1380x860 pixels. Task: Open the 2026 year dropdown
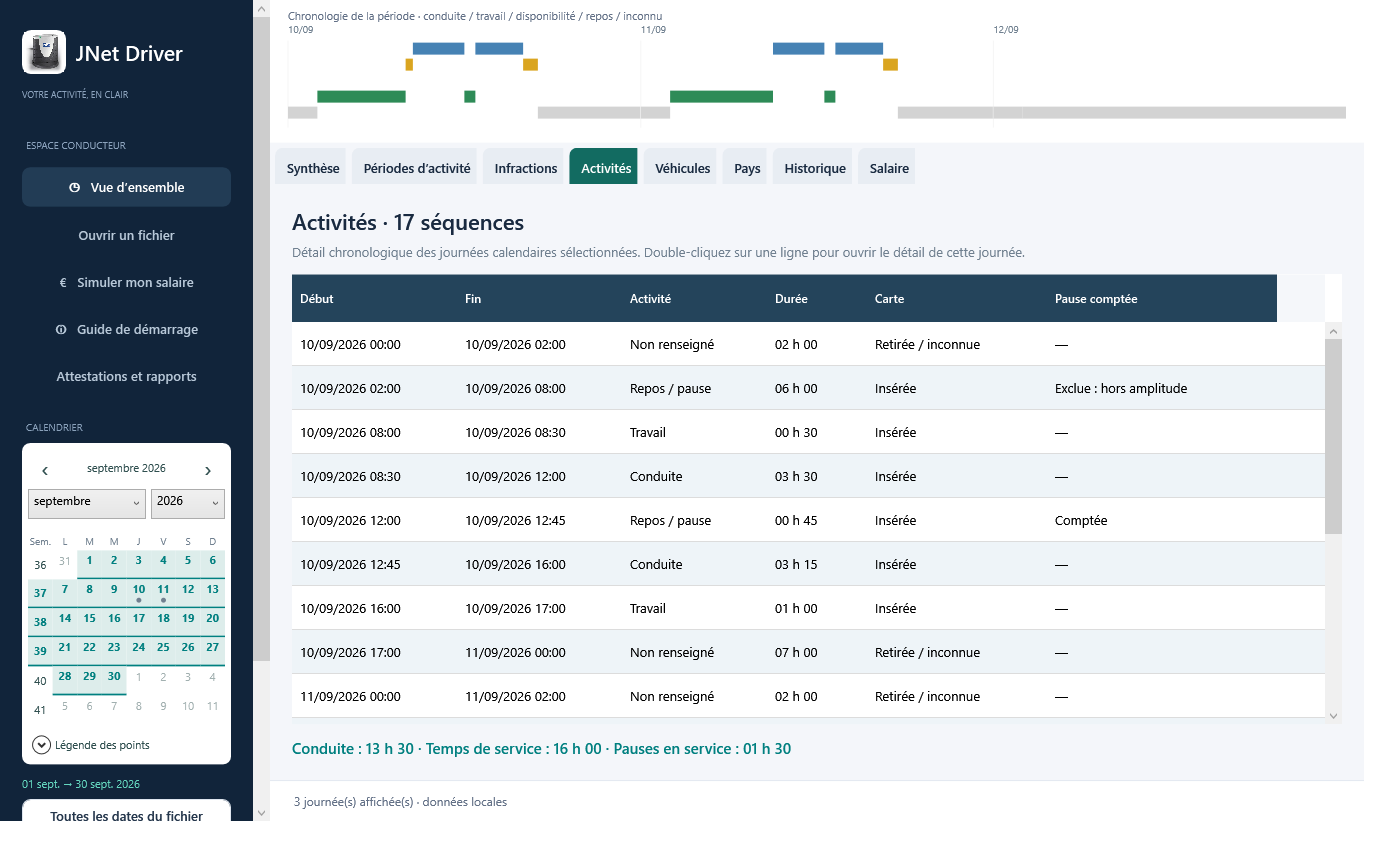click(x=188, y=503)
